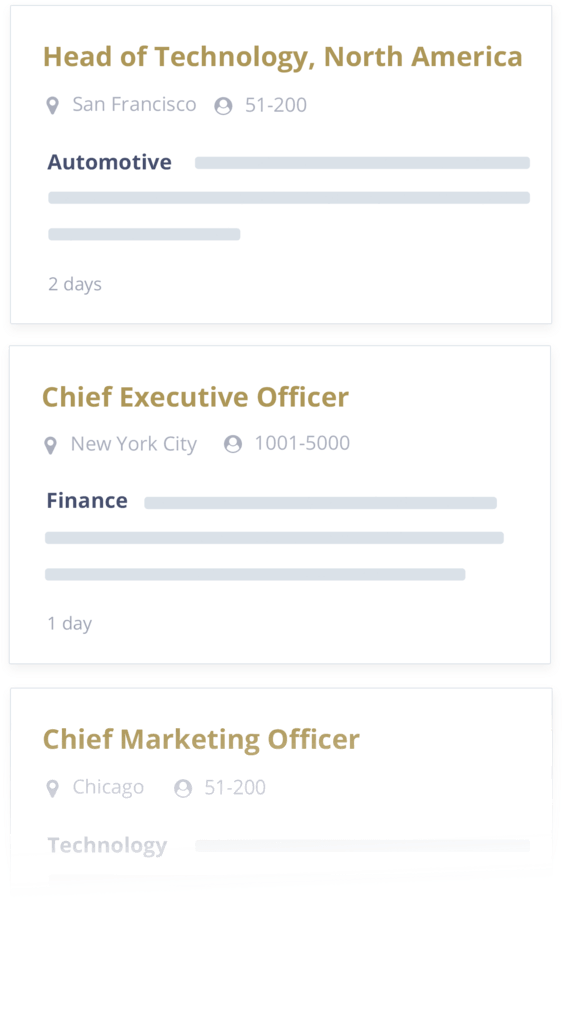Image resolution: width=566 pixels, height=1024 pixels.
Task: Open the Chief Marketing Officer job title
Action: coord(201,740)
